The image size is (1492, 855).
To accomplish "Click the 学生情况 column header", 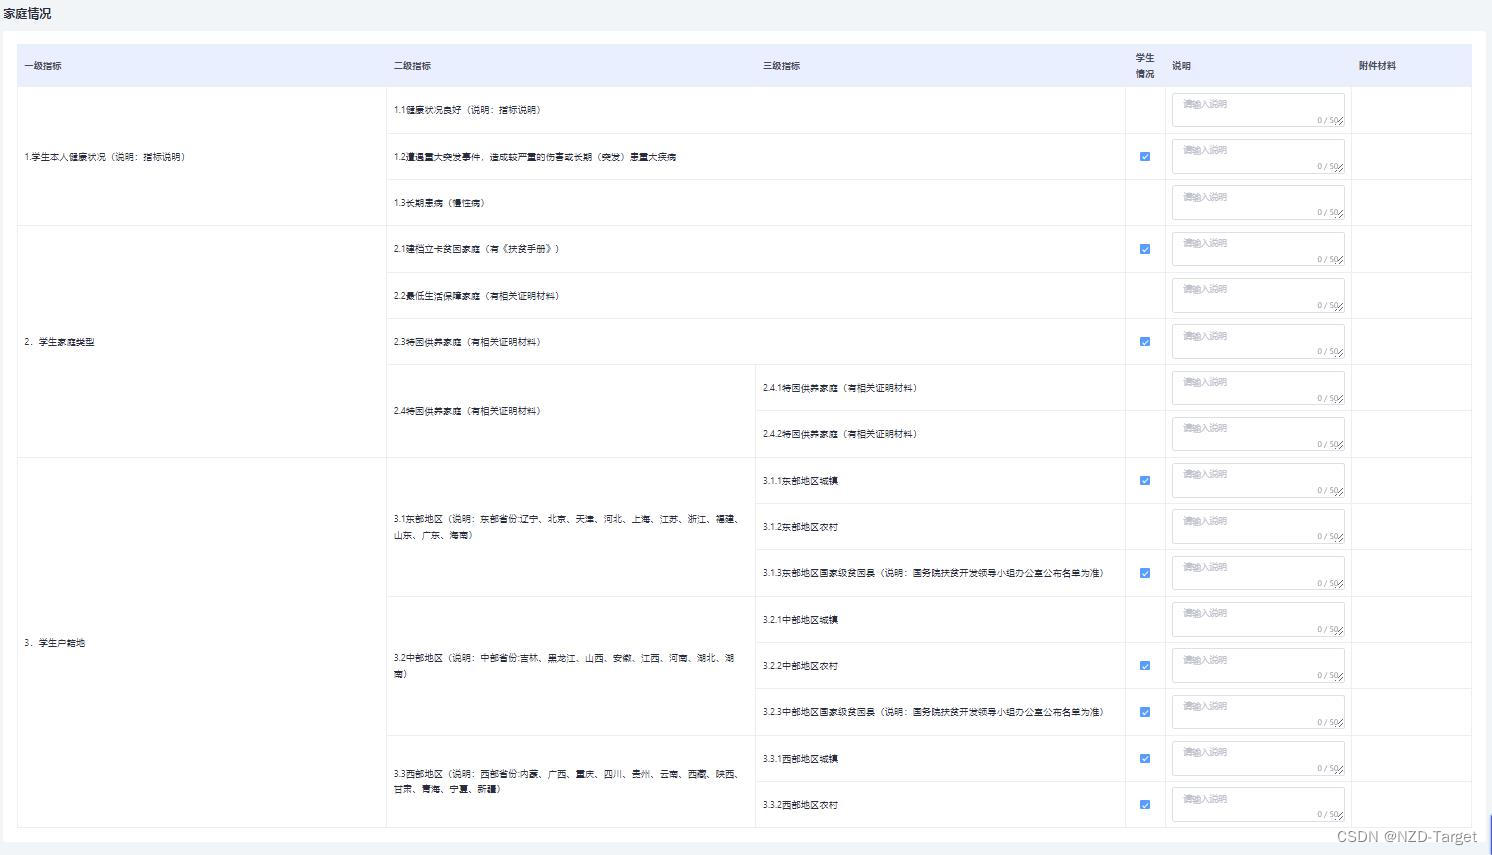I will [x=1145, y=65].
